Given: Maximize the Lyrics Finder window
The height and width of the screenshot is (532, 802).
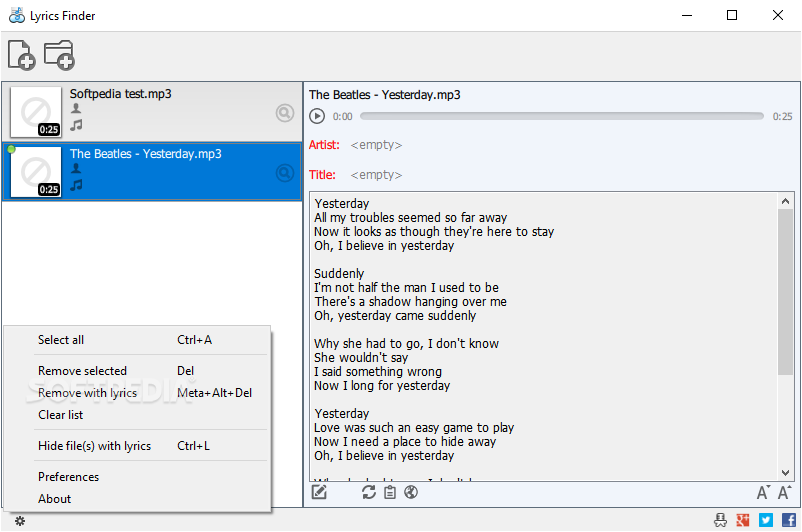Looking at the screenshot, I should click(x=732, y=15).
